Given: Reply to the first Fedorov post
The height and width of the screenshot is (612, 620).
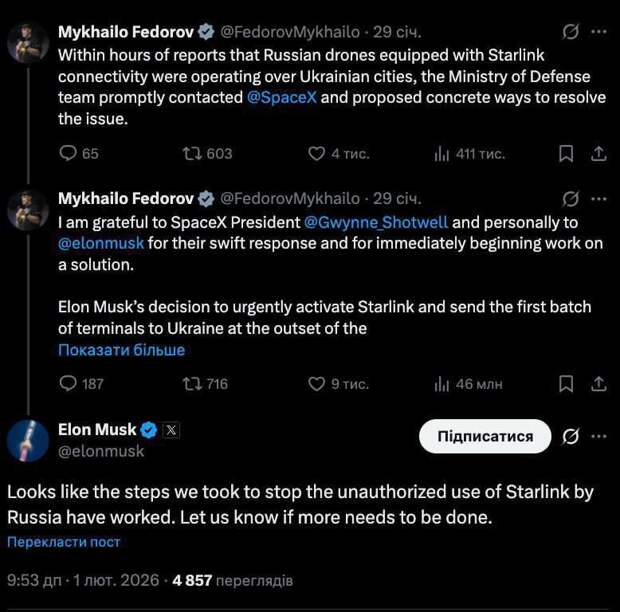Looking at the screenshot, I should (x=69, y=153).
